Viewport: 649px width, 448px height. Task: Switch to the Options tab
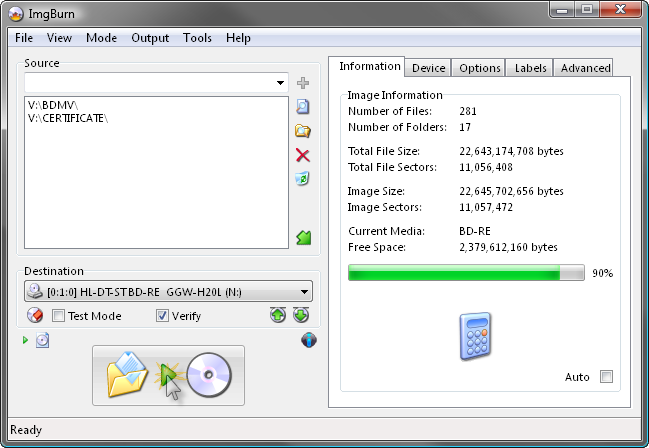pyautogui.click(x=480, y=68)
